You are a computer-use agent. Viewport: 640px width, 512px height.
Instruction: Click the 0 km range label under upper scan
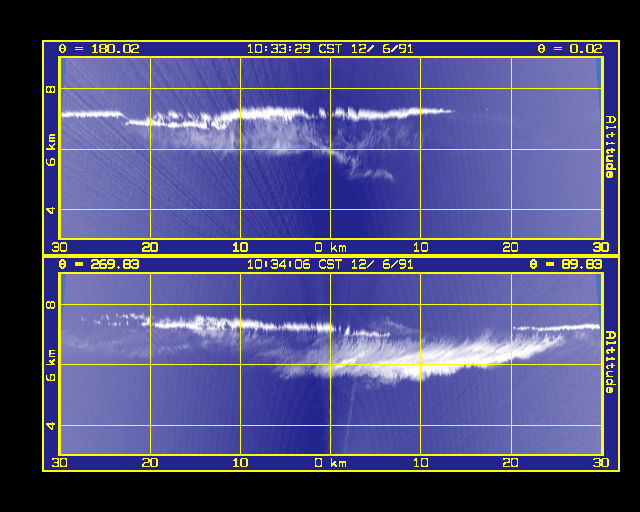(331, 247)
